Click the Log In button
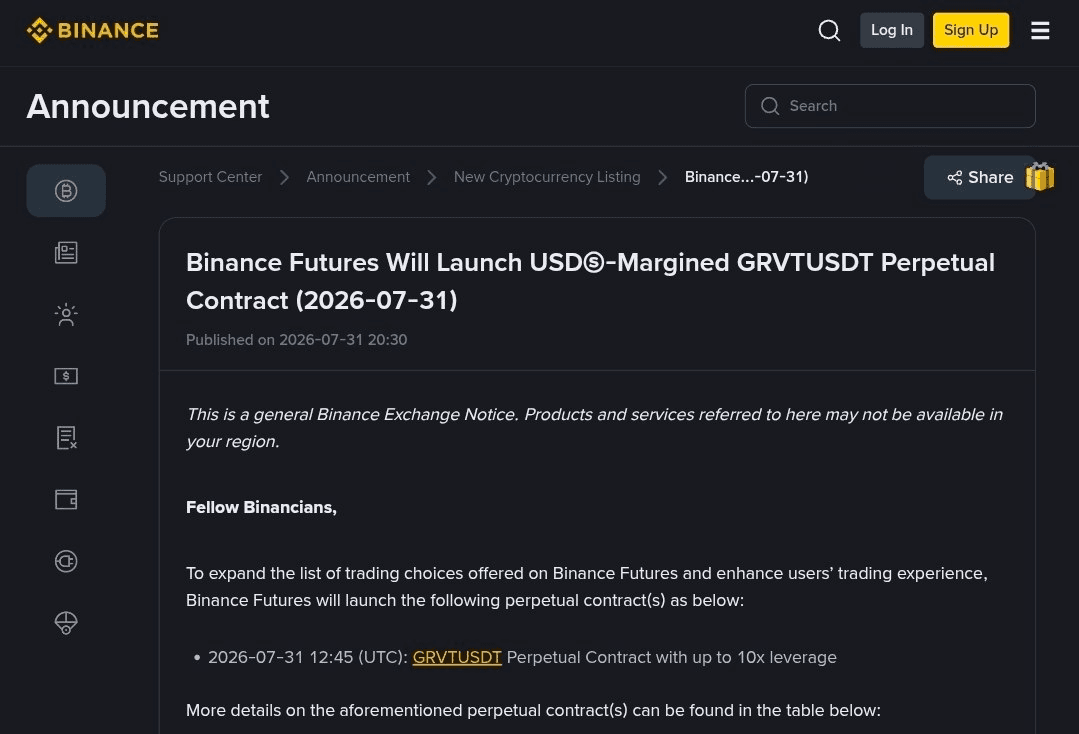This screenshot has width=1079, height=734. coord(892,30)
